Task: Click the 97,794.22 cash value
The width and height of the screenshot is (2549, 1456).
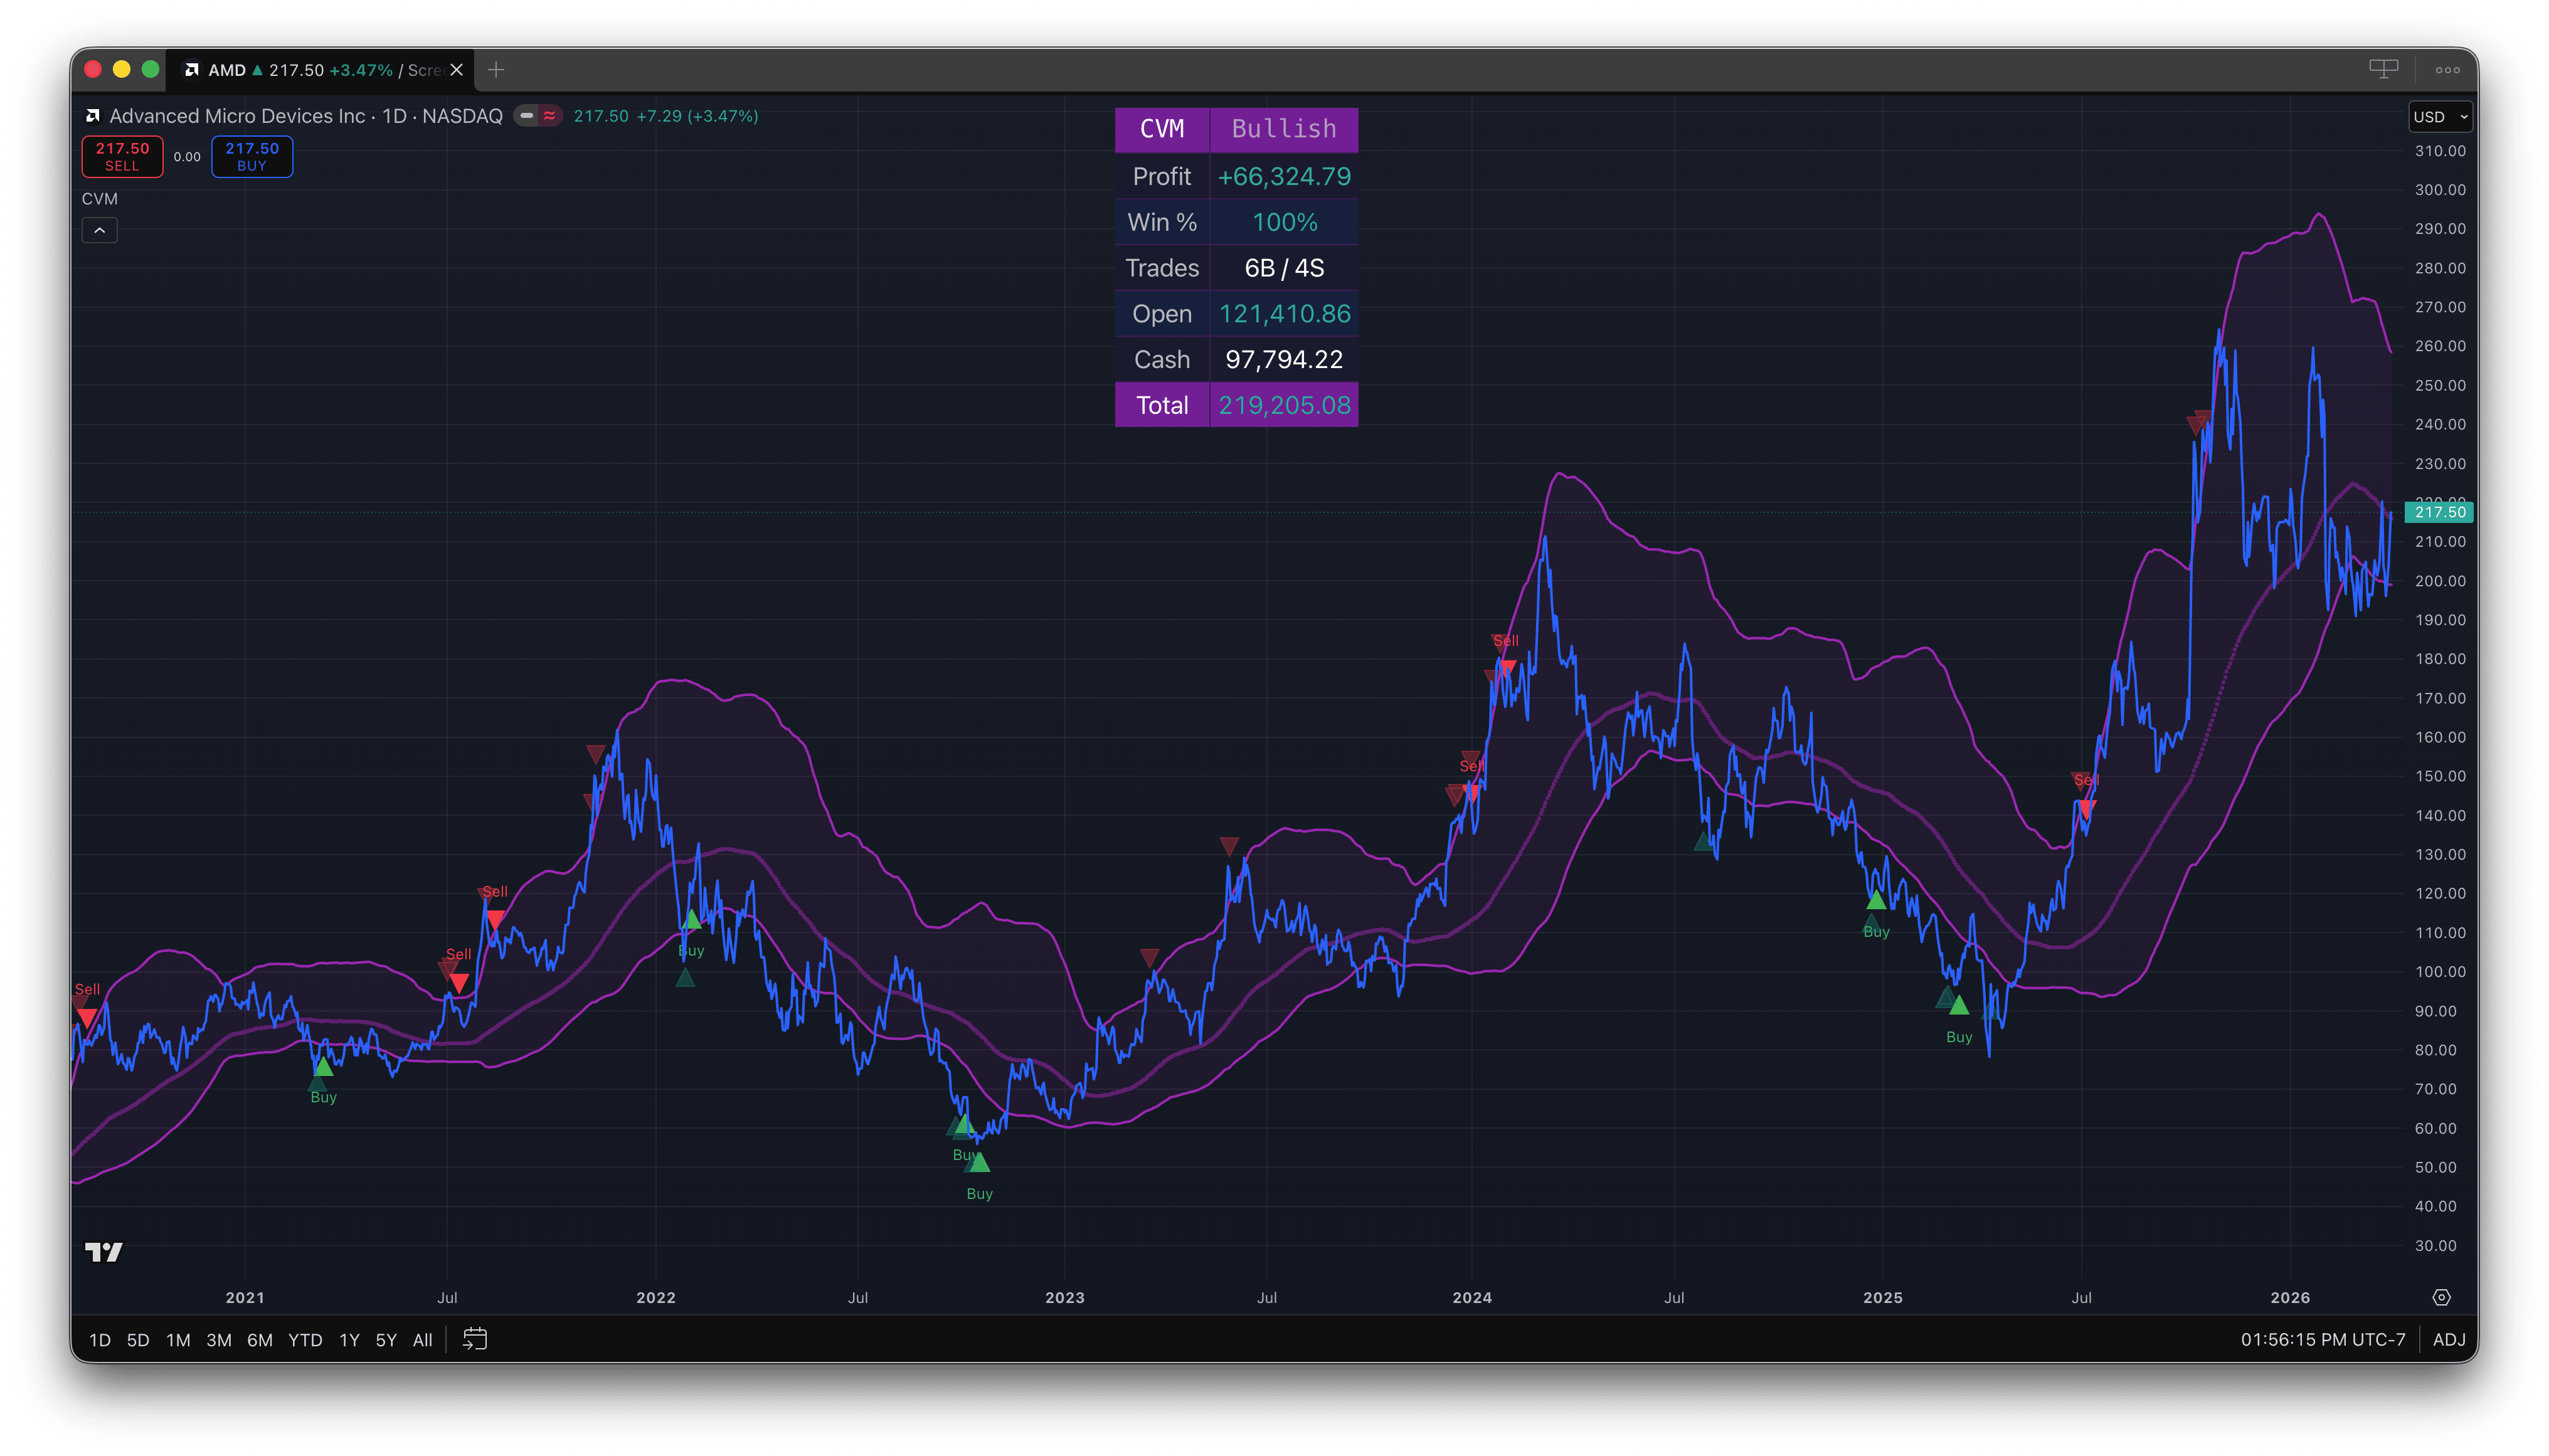Action: click(1284, 360)
